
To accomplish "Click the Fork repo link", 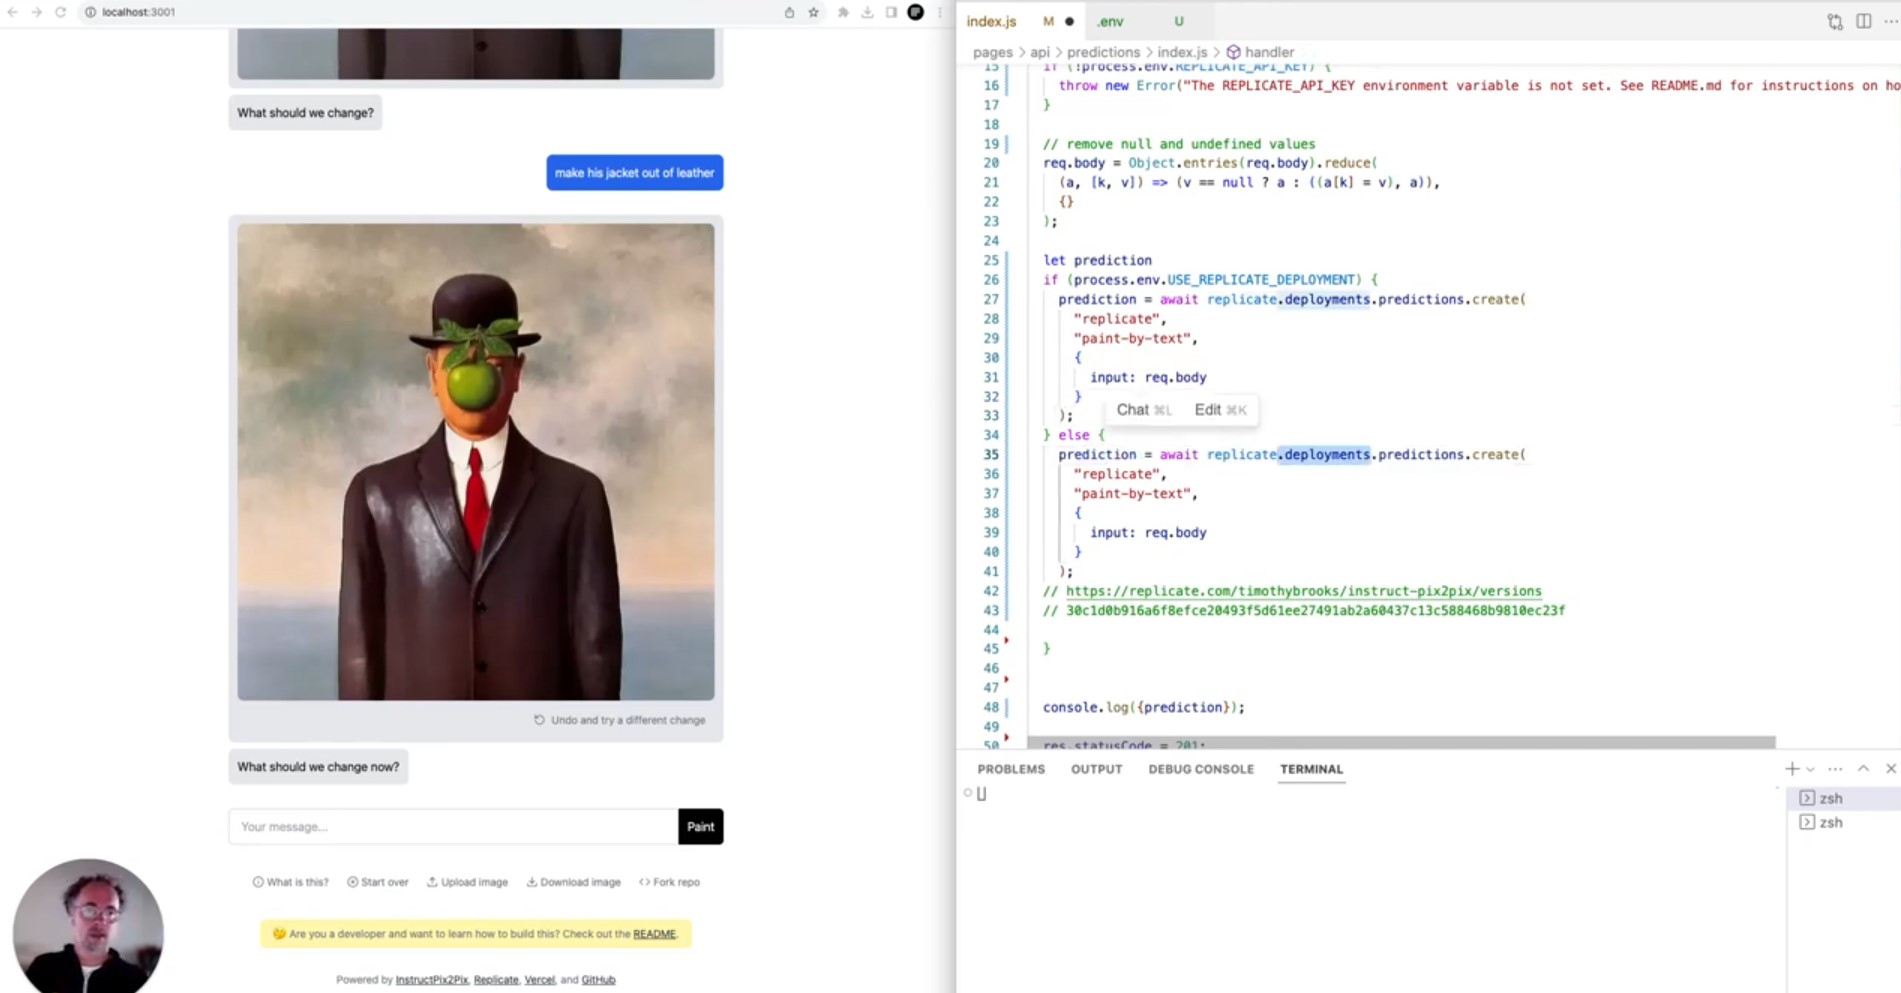I will [669, 882].
